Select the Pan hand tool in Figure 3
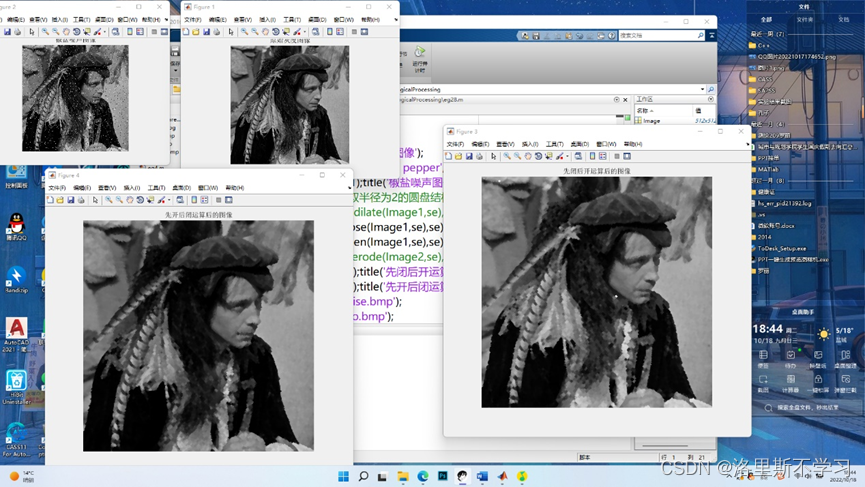This screenshot has width=865, height=487. tap(528, 156)
